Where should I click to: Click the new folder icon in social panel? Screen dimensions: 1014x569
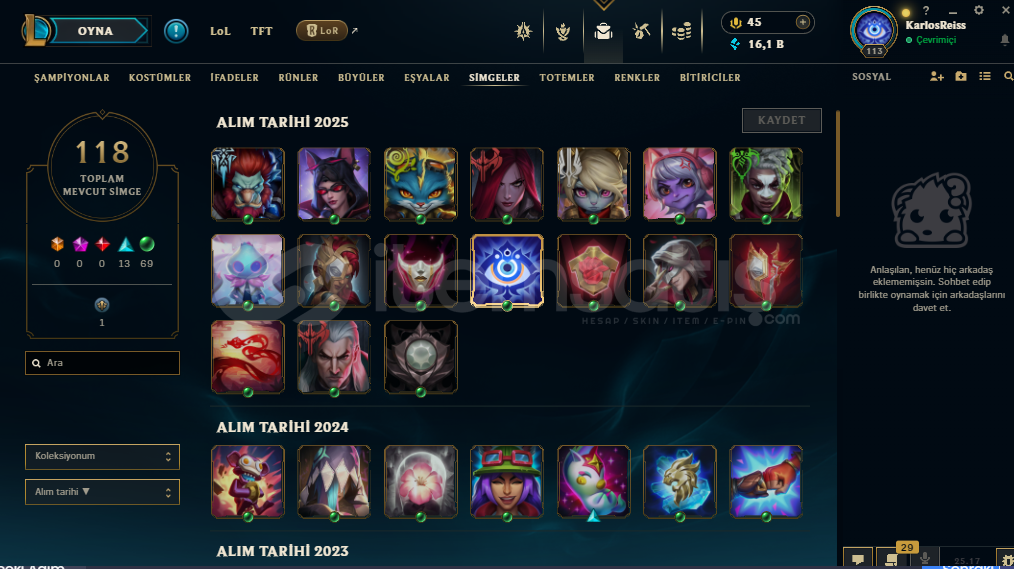coord(961,76)
